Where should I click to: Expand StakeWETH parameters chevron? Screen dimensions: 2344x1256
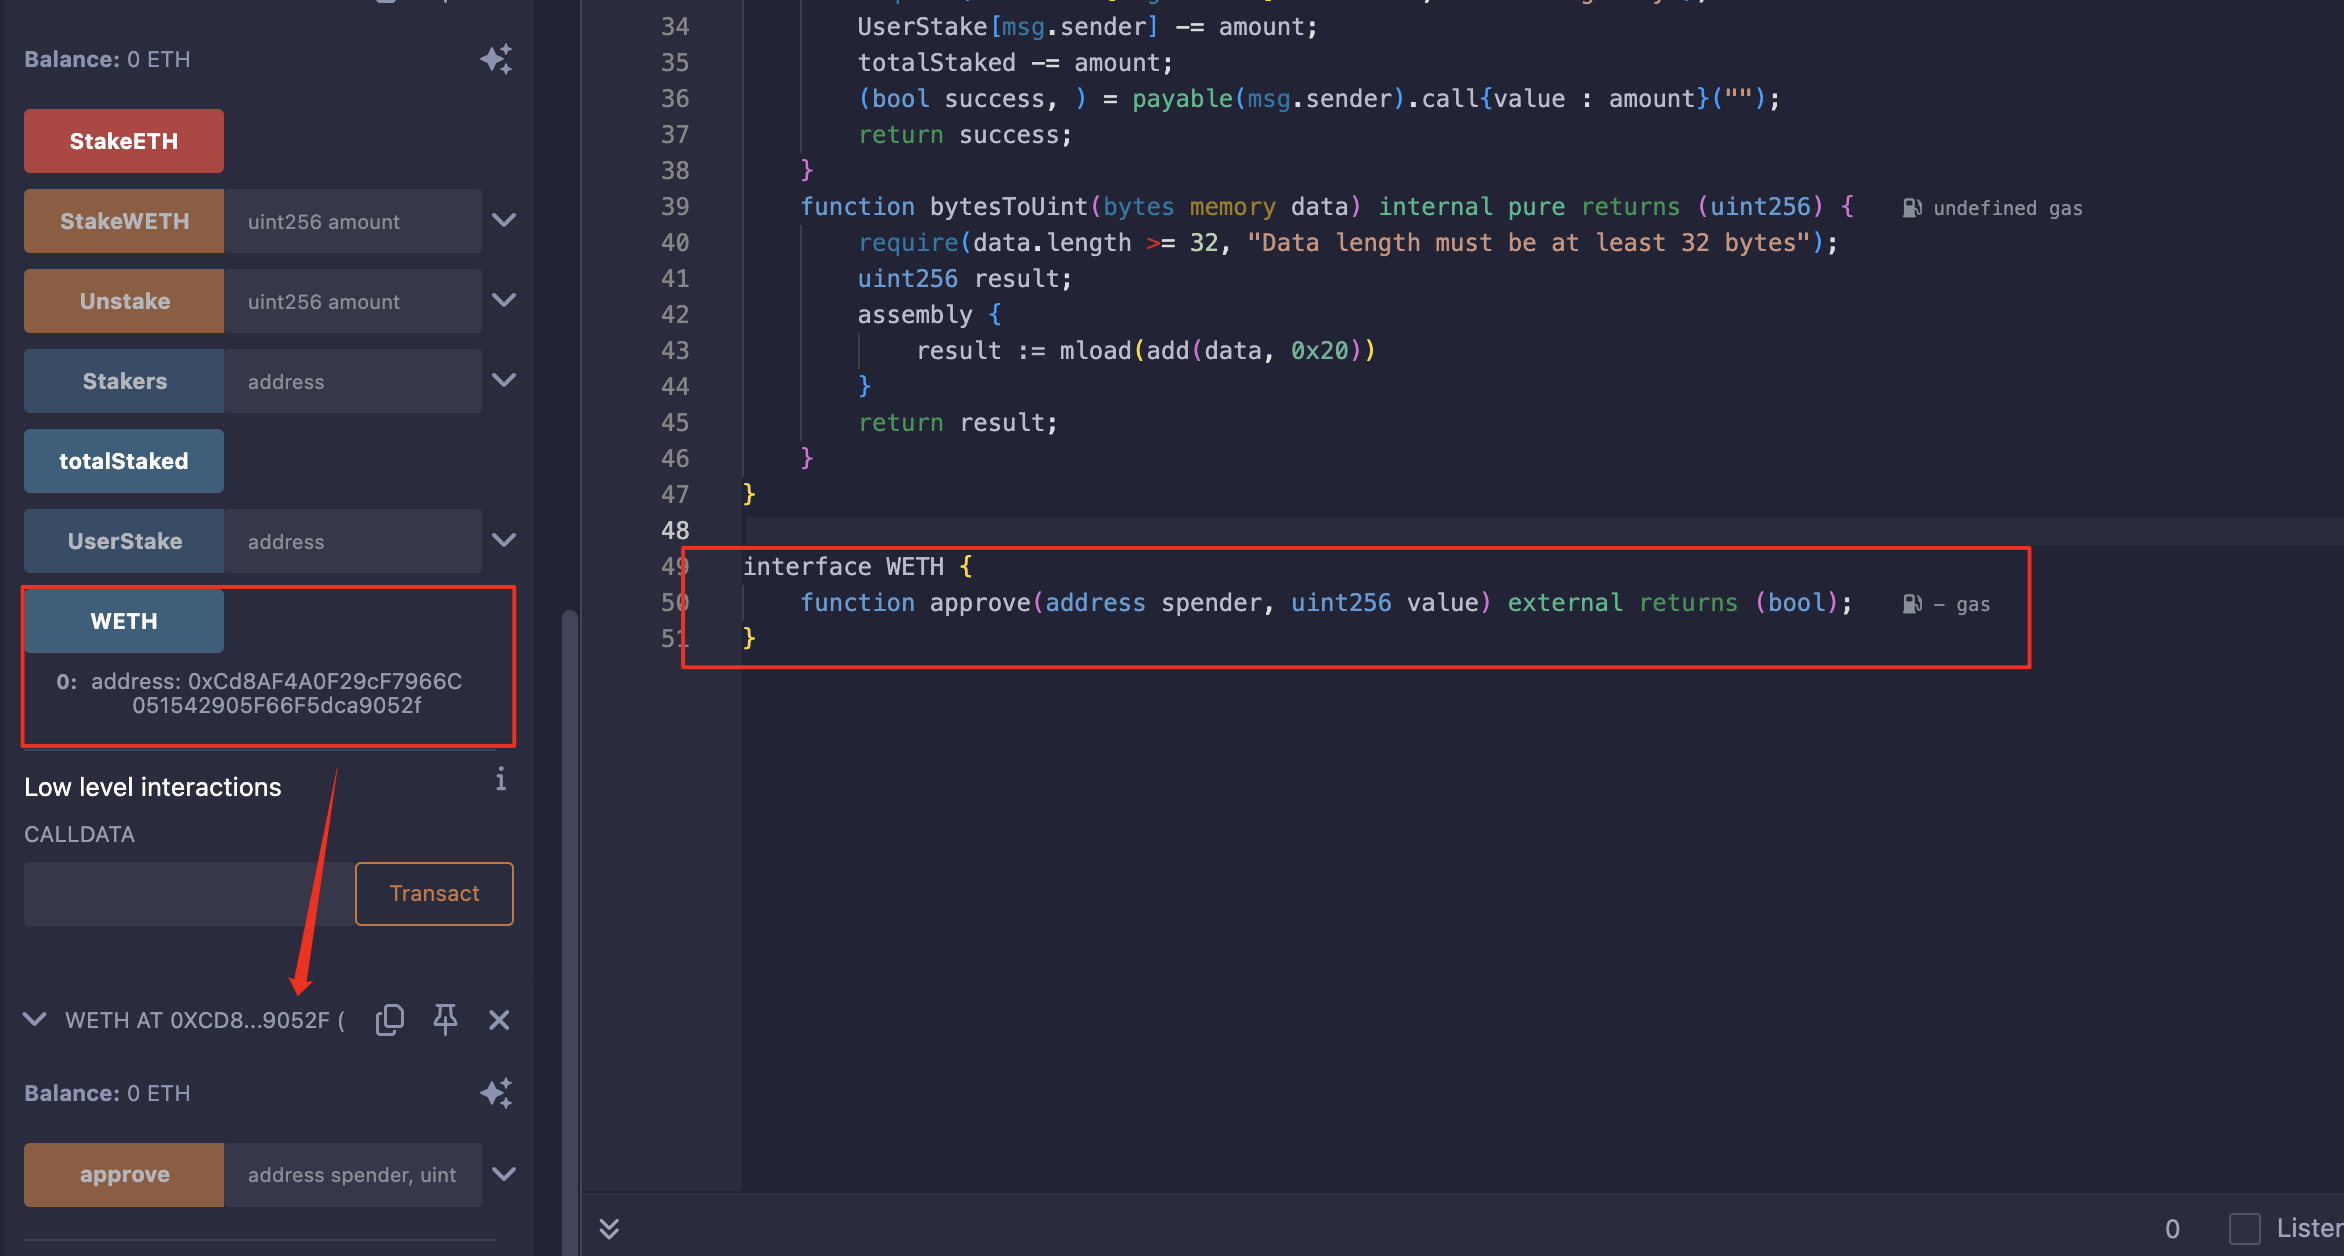pos(504,220)
